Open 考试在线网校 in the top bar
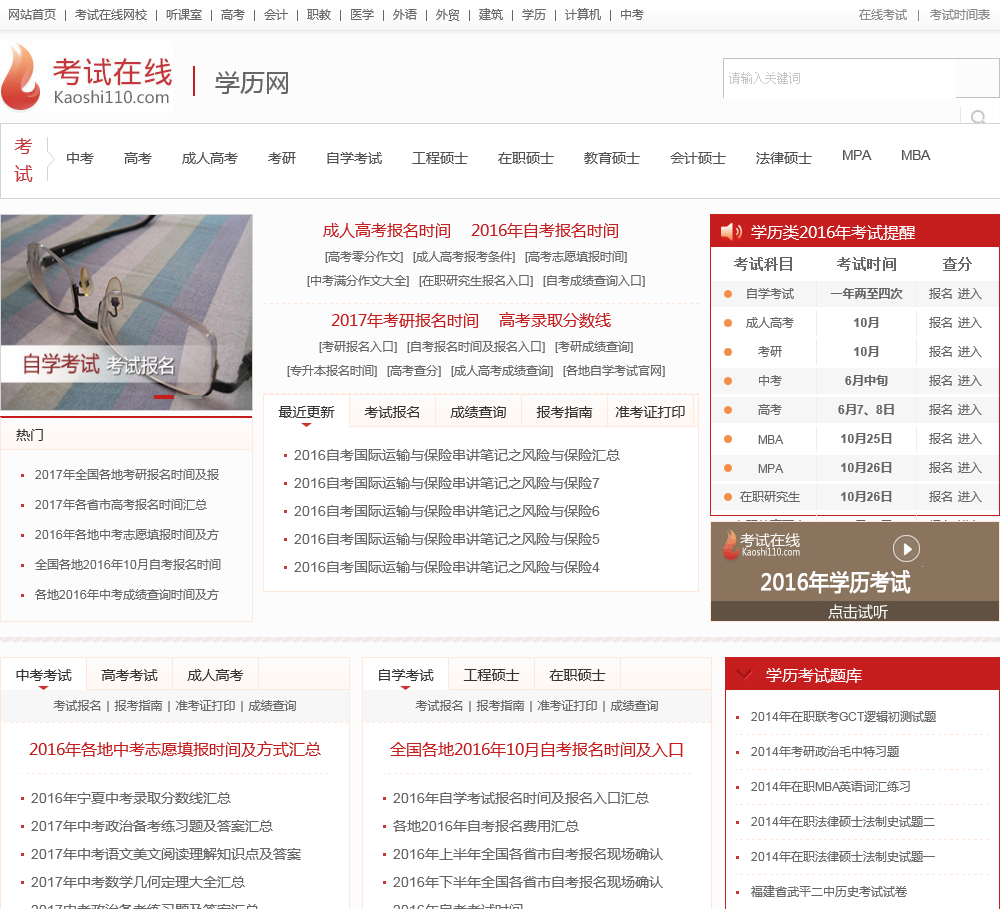Screen dimensions: 1000x909 [x=111, y=15]
